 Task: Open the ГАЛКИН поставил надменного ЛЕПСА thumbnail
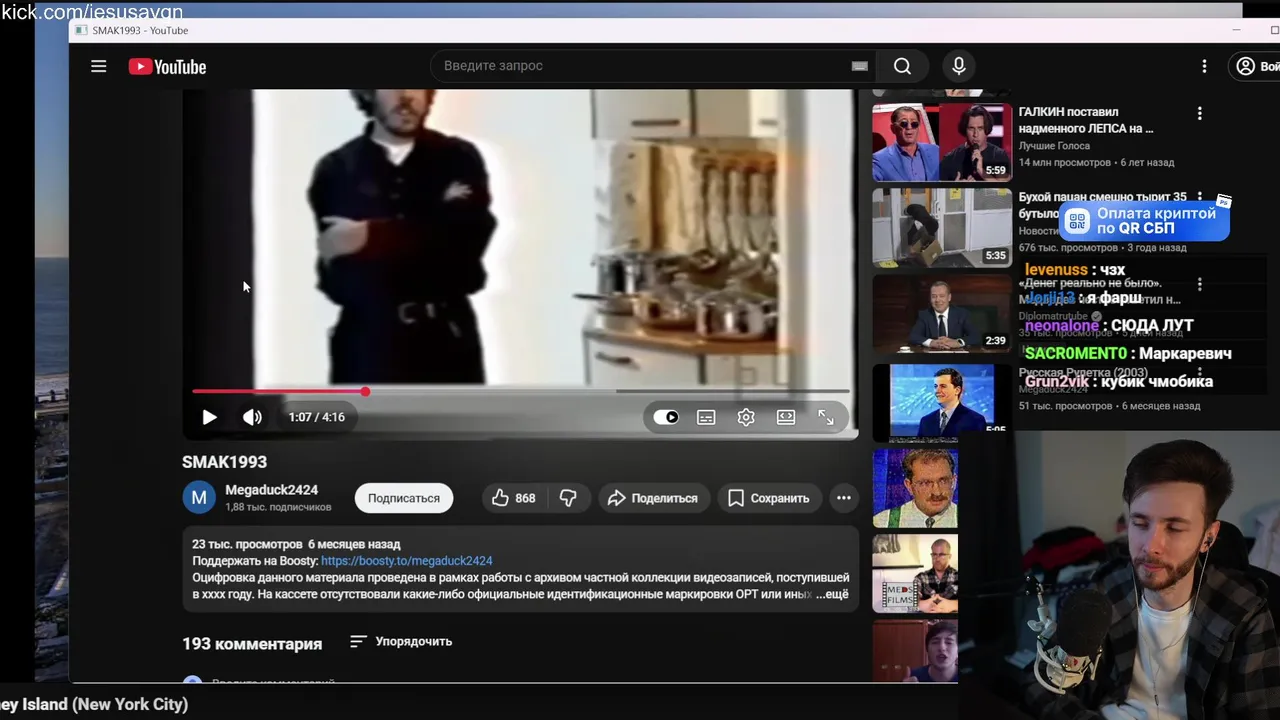942,141
